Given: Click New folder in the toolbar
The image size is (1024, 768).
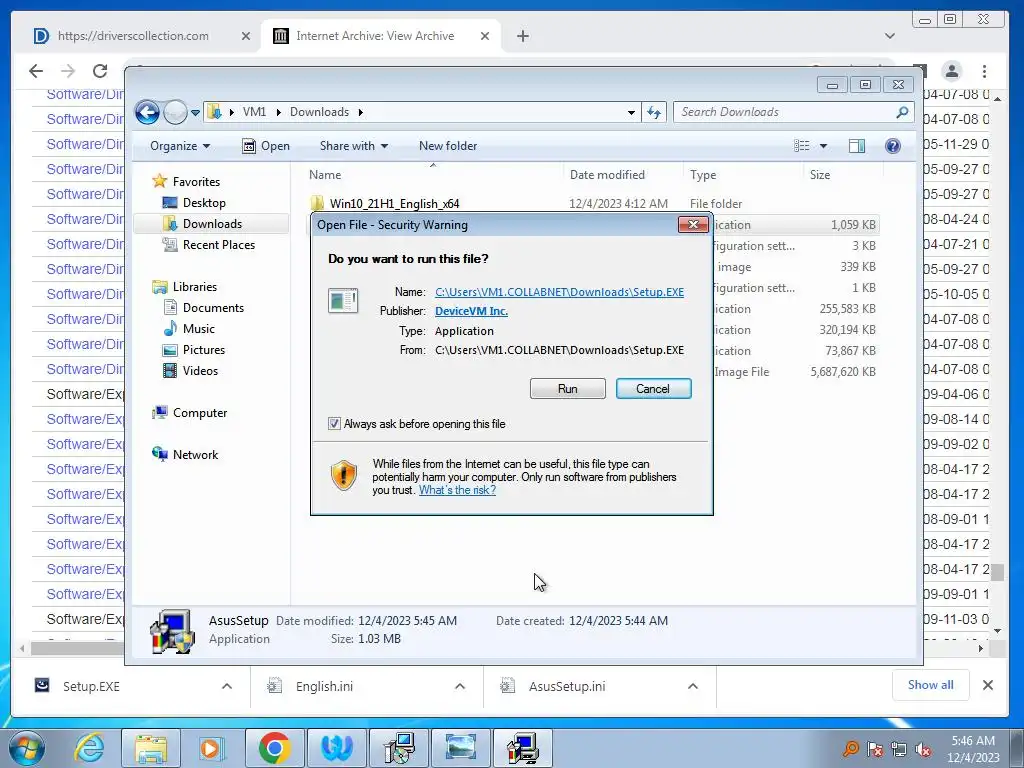Looking at the screenshot, I should [x=448, y=146].
